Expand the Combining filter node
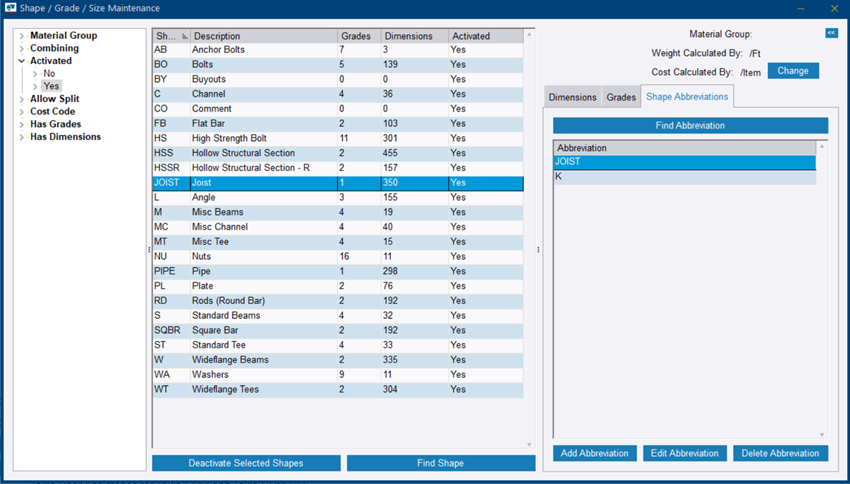Viewport: 850px width, 484px height. coord(21,48)
